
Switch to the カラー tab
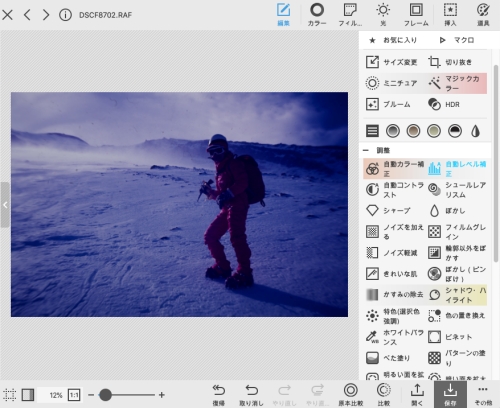(x=317, y=15)
